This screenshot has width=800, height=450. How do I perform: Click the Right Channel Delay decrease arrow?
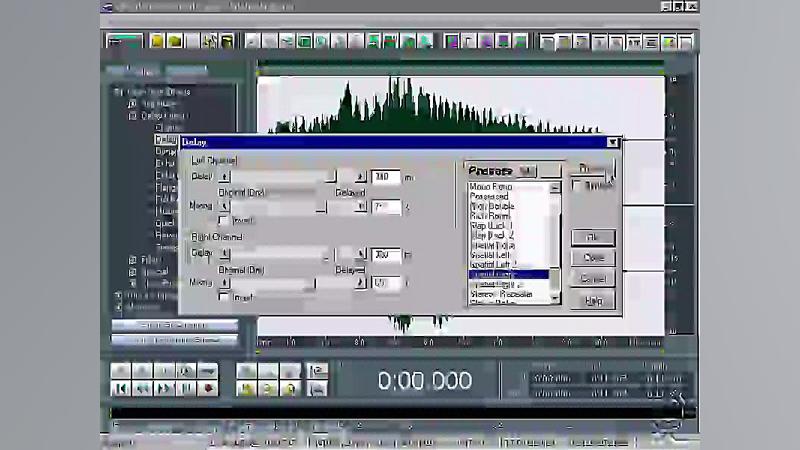(224, 254)
